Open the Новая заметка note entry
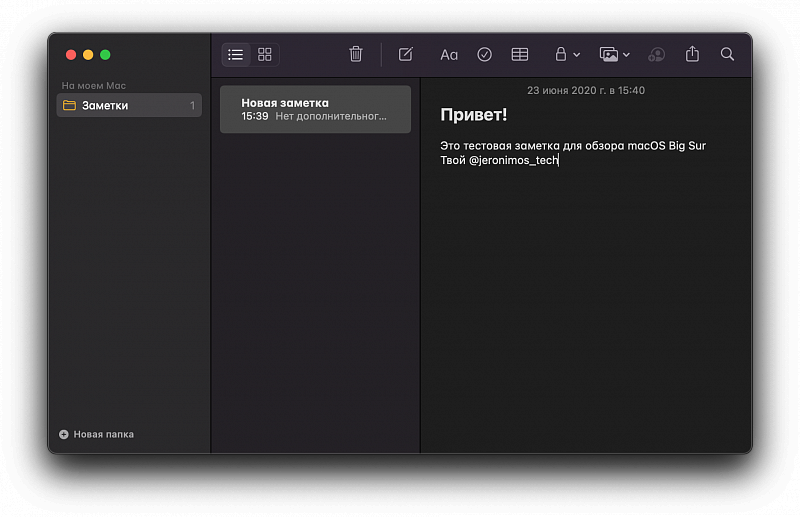 tap(315, 109)
